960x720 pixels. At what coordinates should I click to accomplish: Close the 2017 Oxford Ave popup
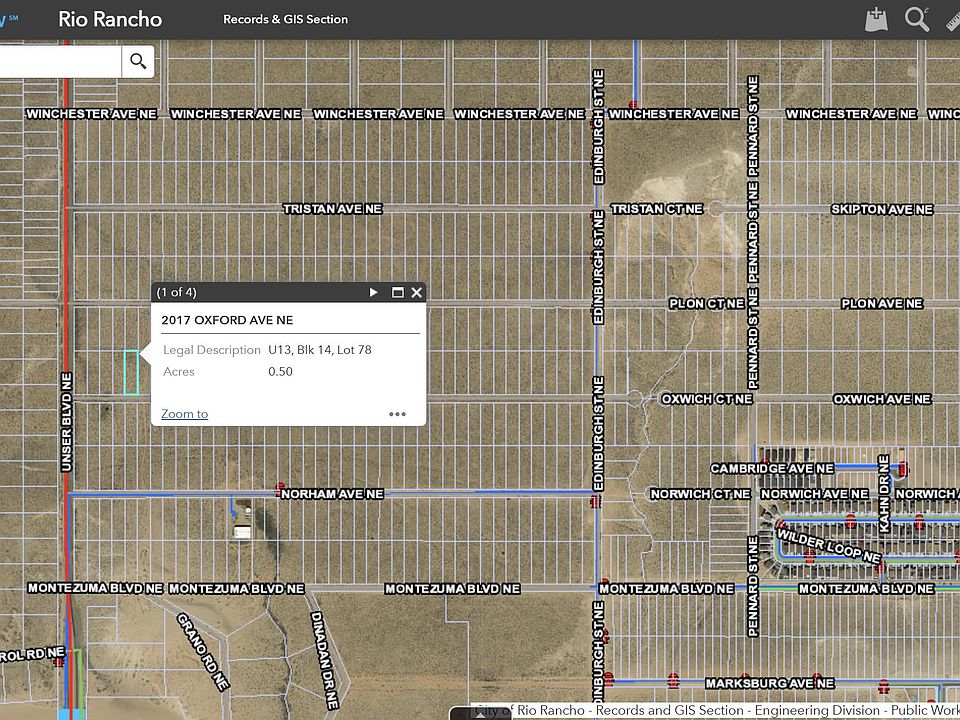pyautogui.click(x=417, y=293)
